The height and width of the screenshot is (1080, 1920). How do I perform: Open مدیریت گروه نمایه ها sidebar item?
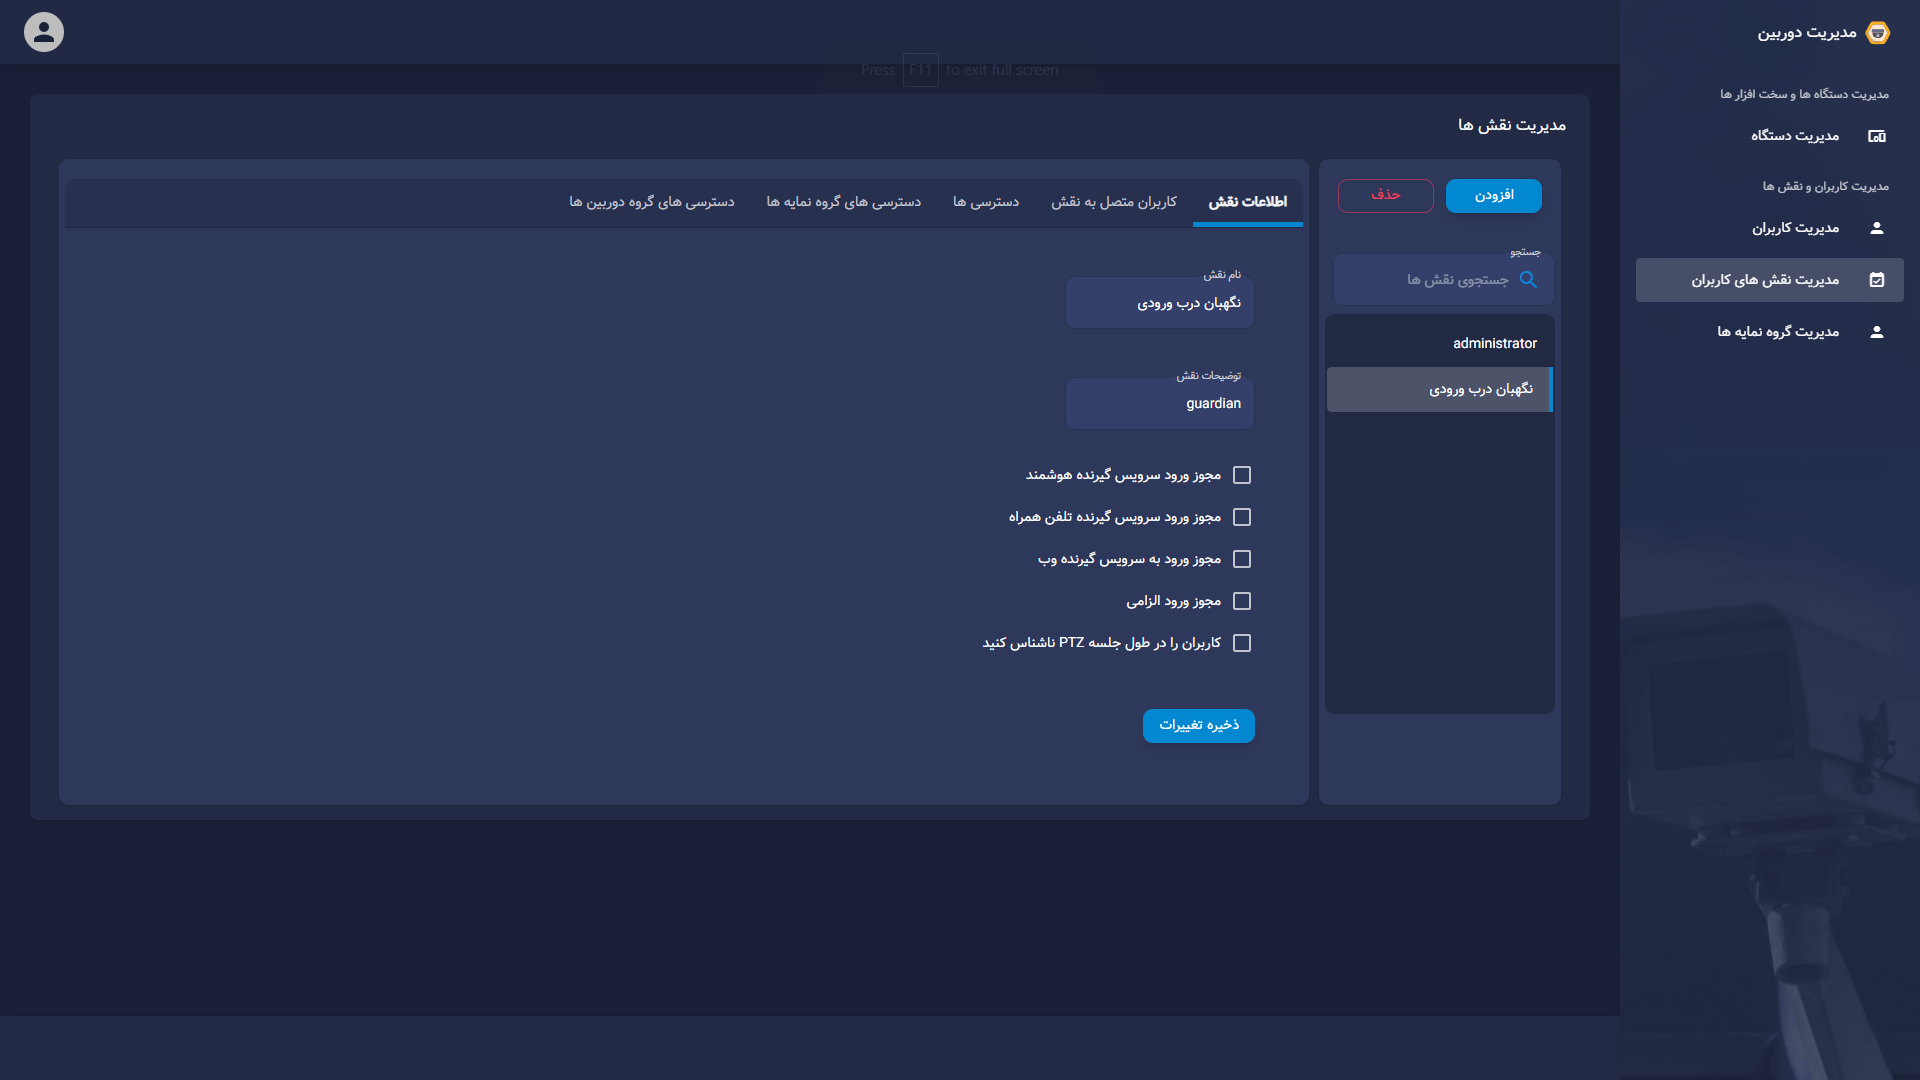1770,332
